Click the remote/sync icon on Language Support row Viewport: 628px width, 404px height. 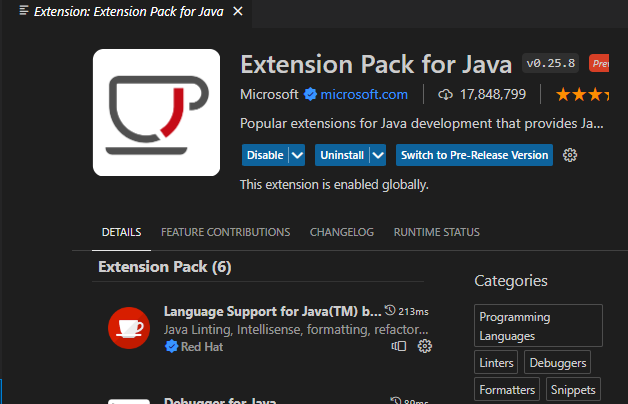pos(399,346)
